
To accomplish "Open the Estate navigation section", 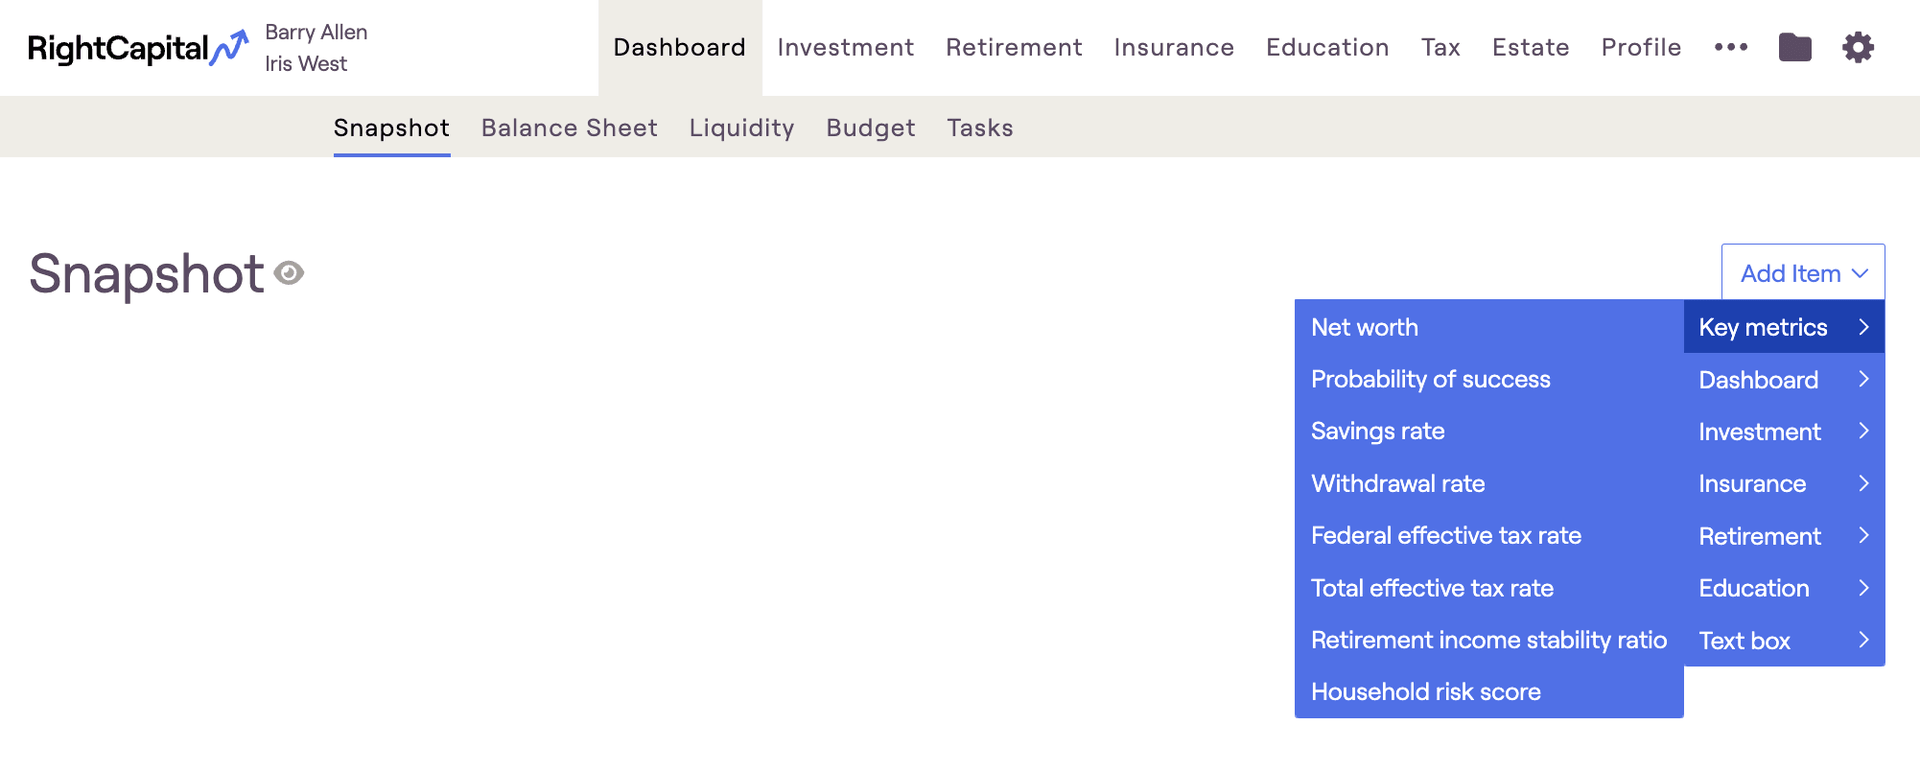I will pyautogui.click(x=1530, y=47).
